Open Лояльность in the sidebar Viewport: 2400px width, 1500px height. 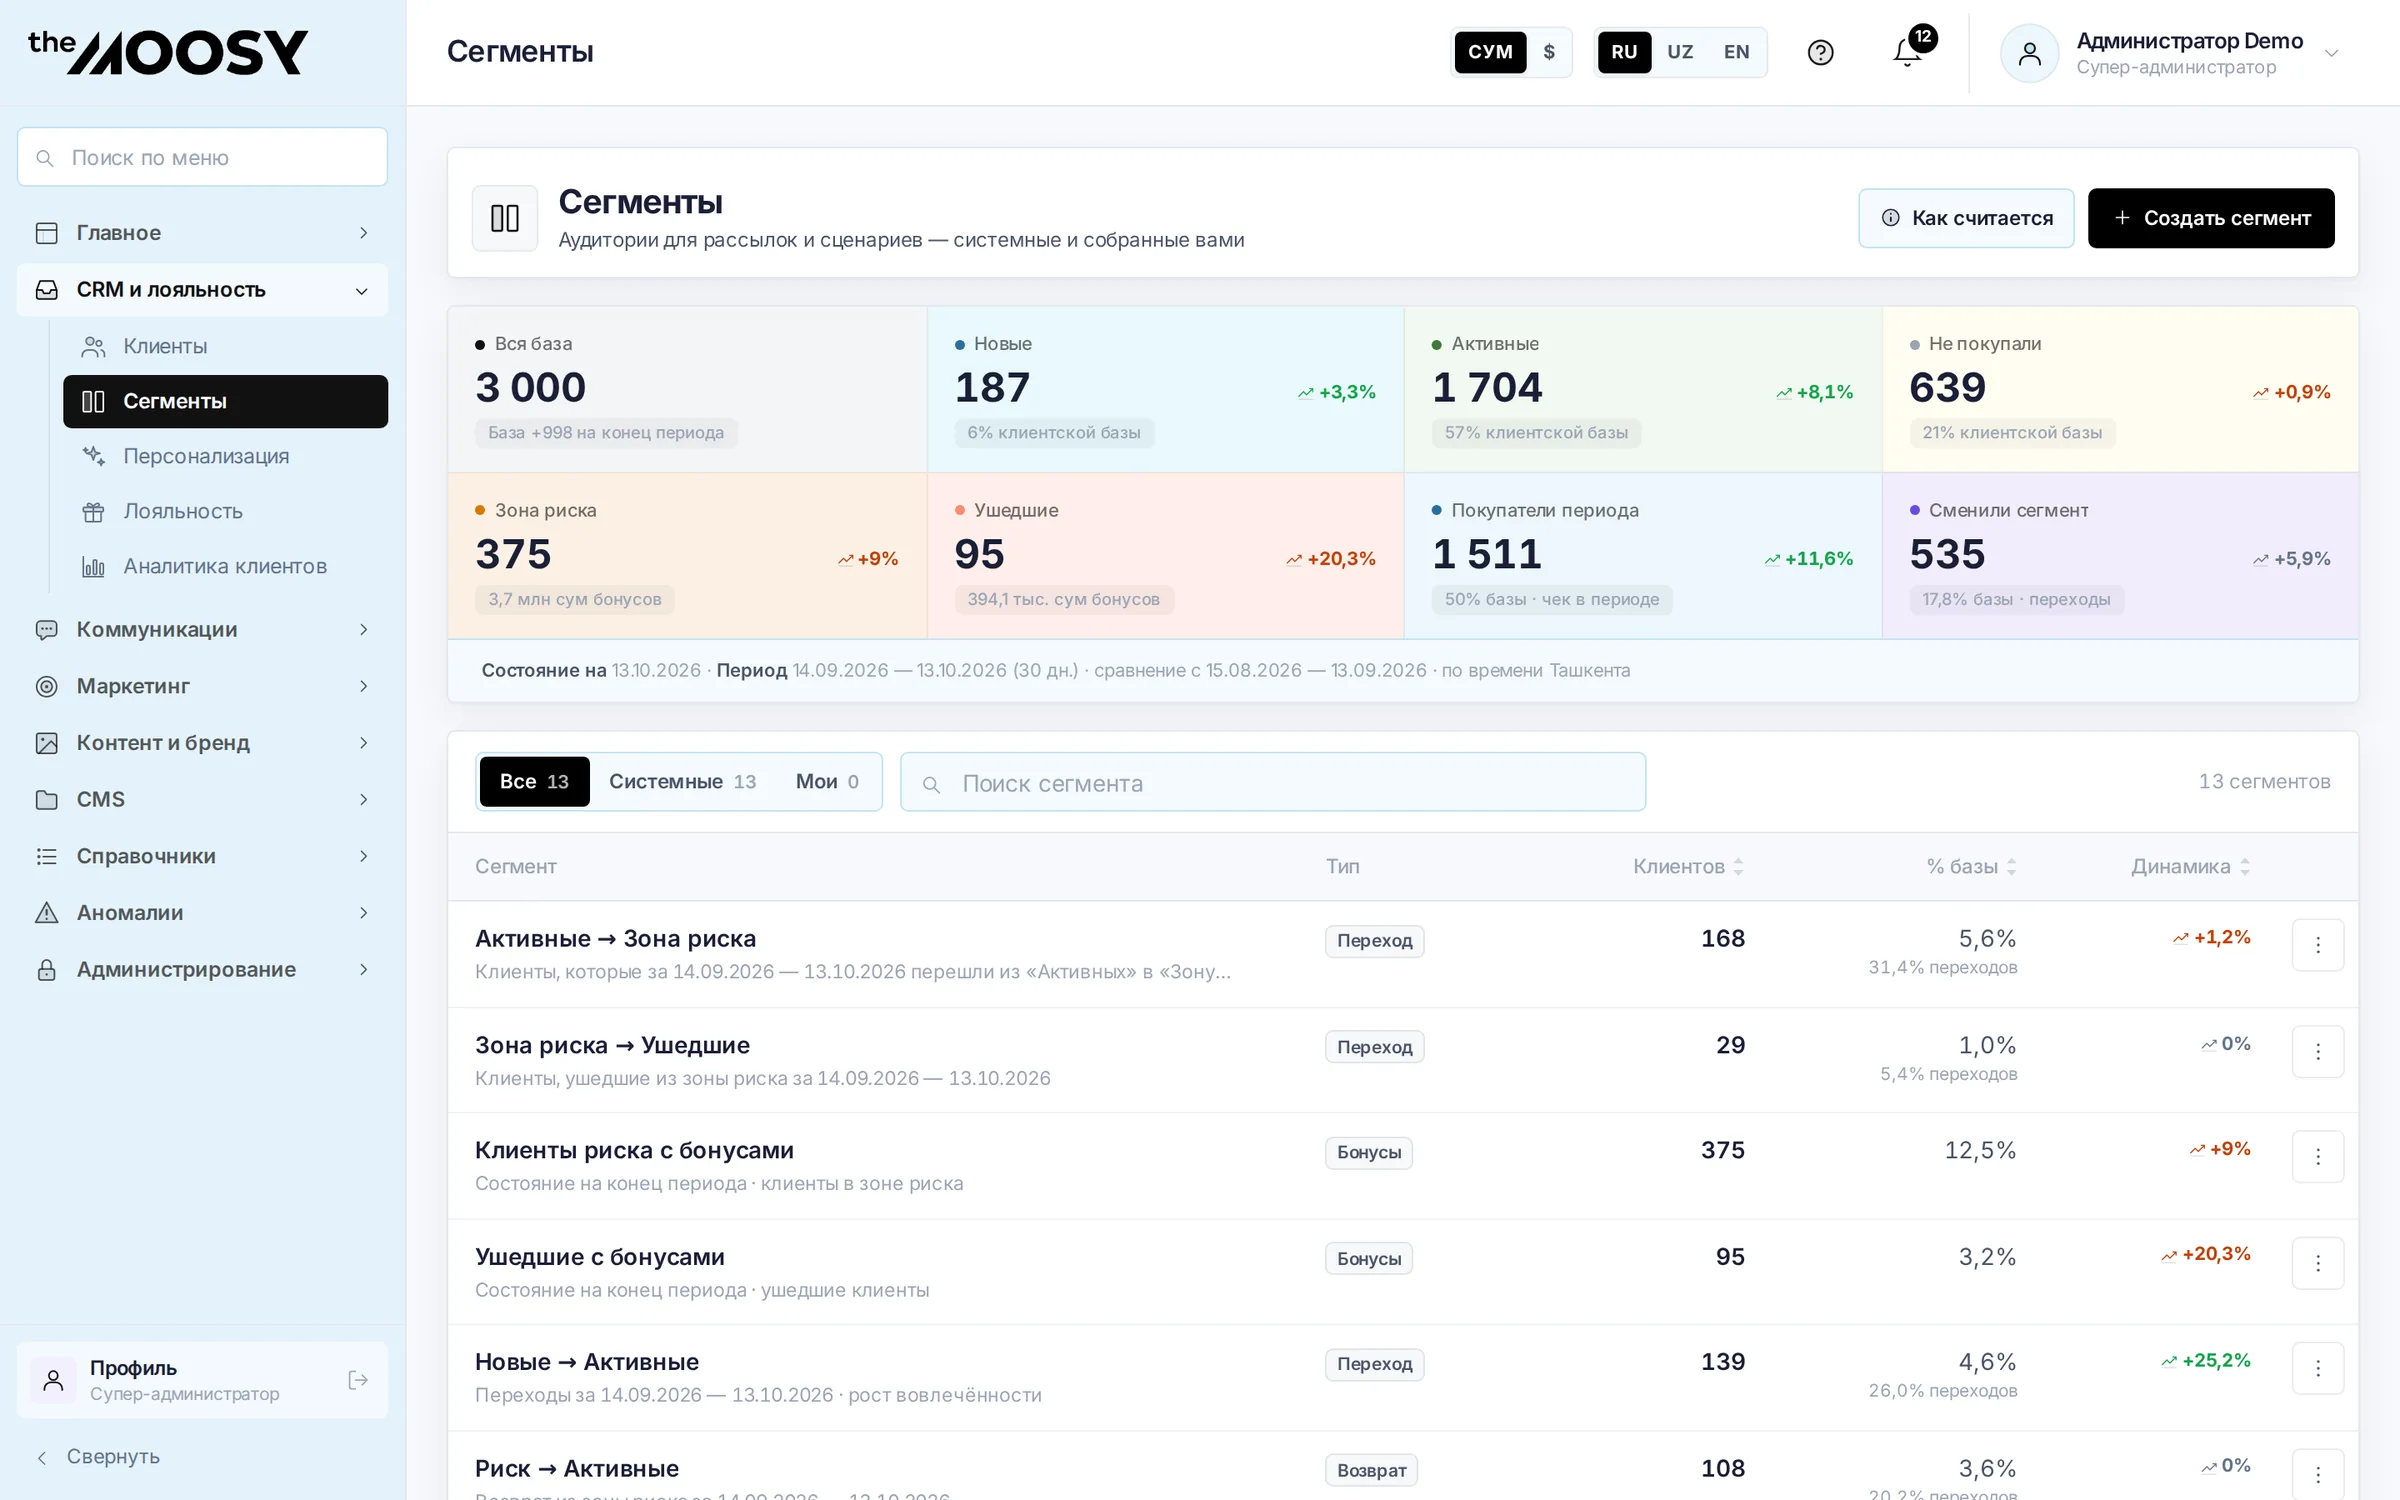(x=225, y=511)
